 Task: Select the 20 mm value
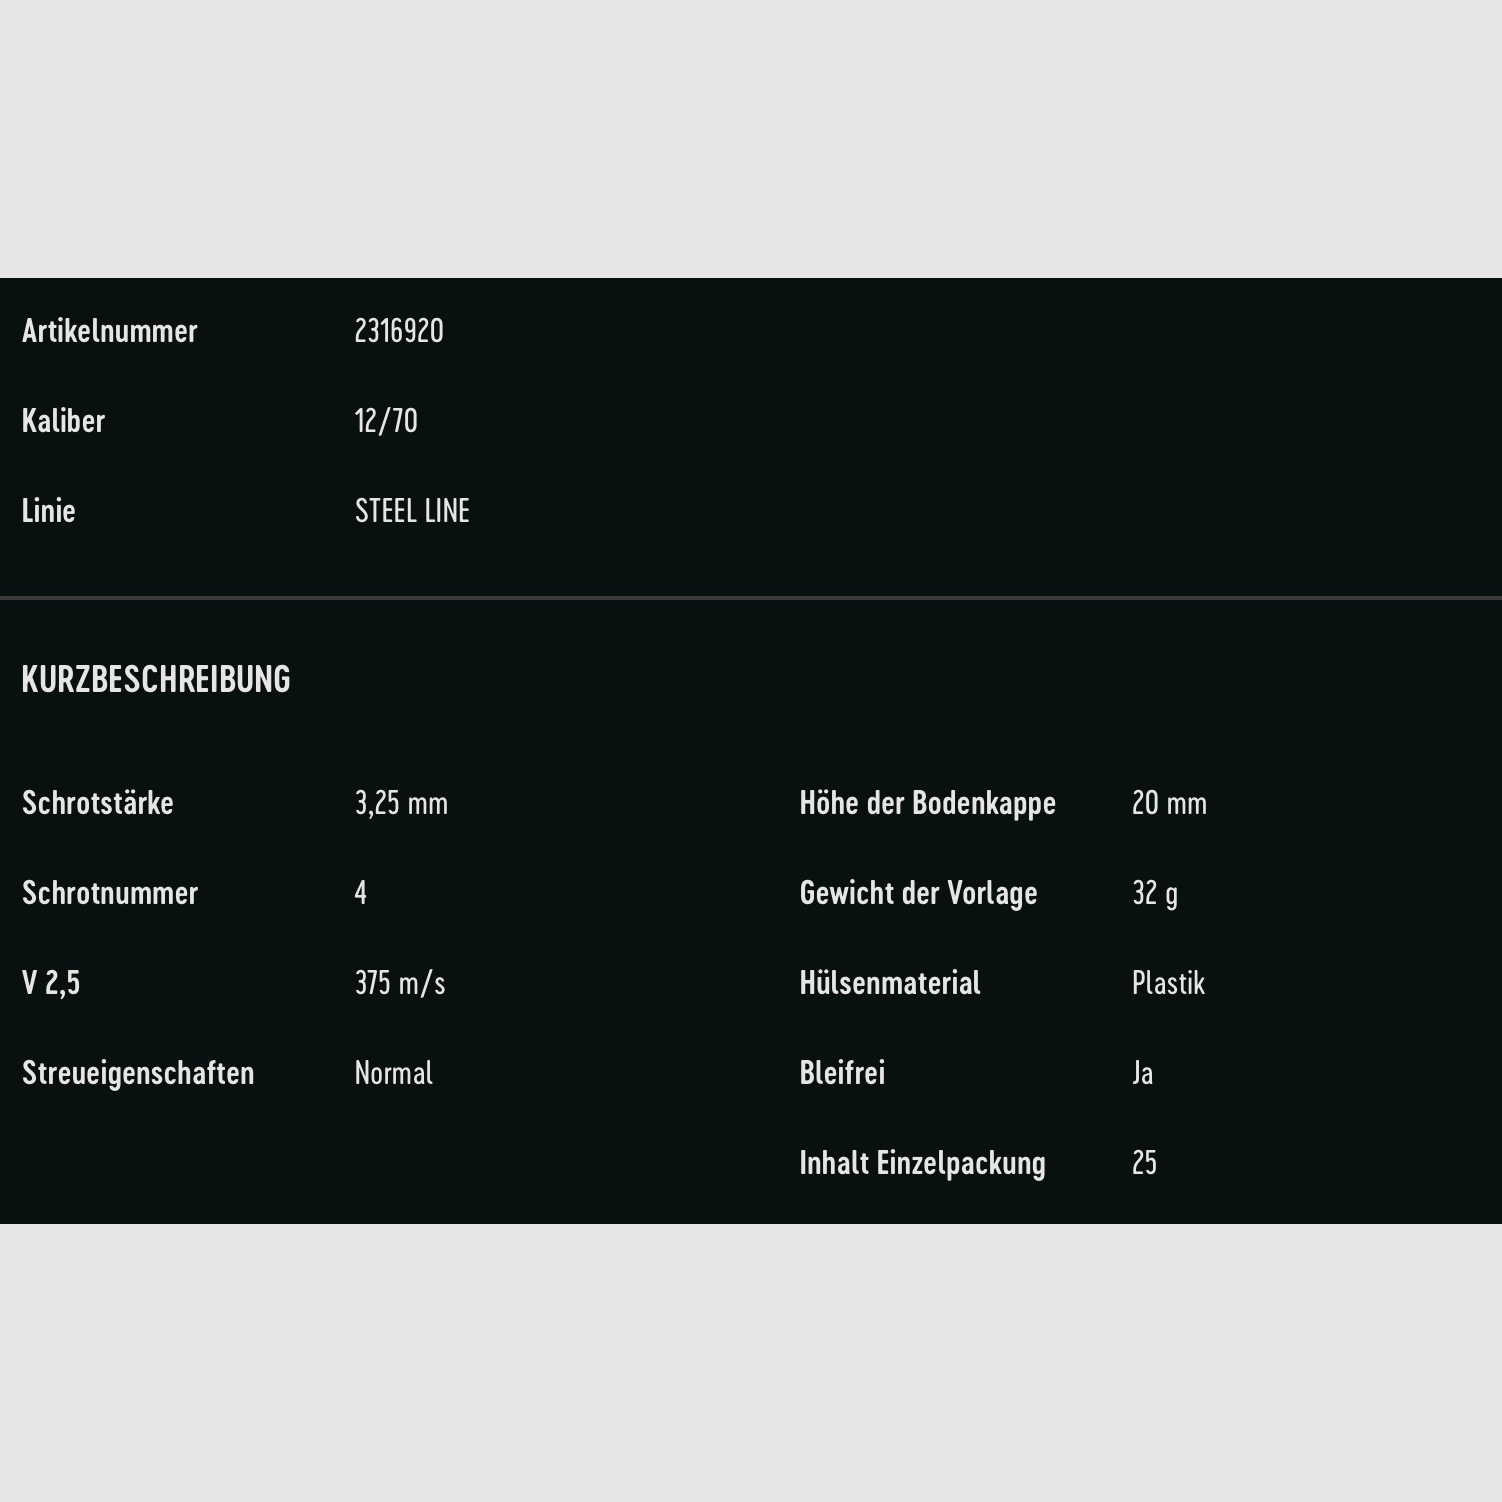[1169, 803]
